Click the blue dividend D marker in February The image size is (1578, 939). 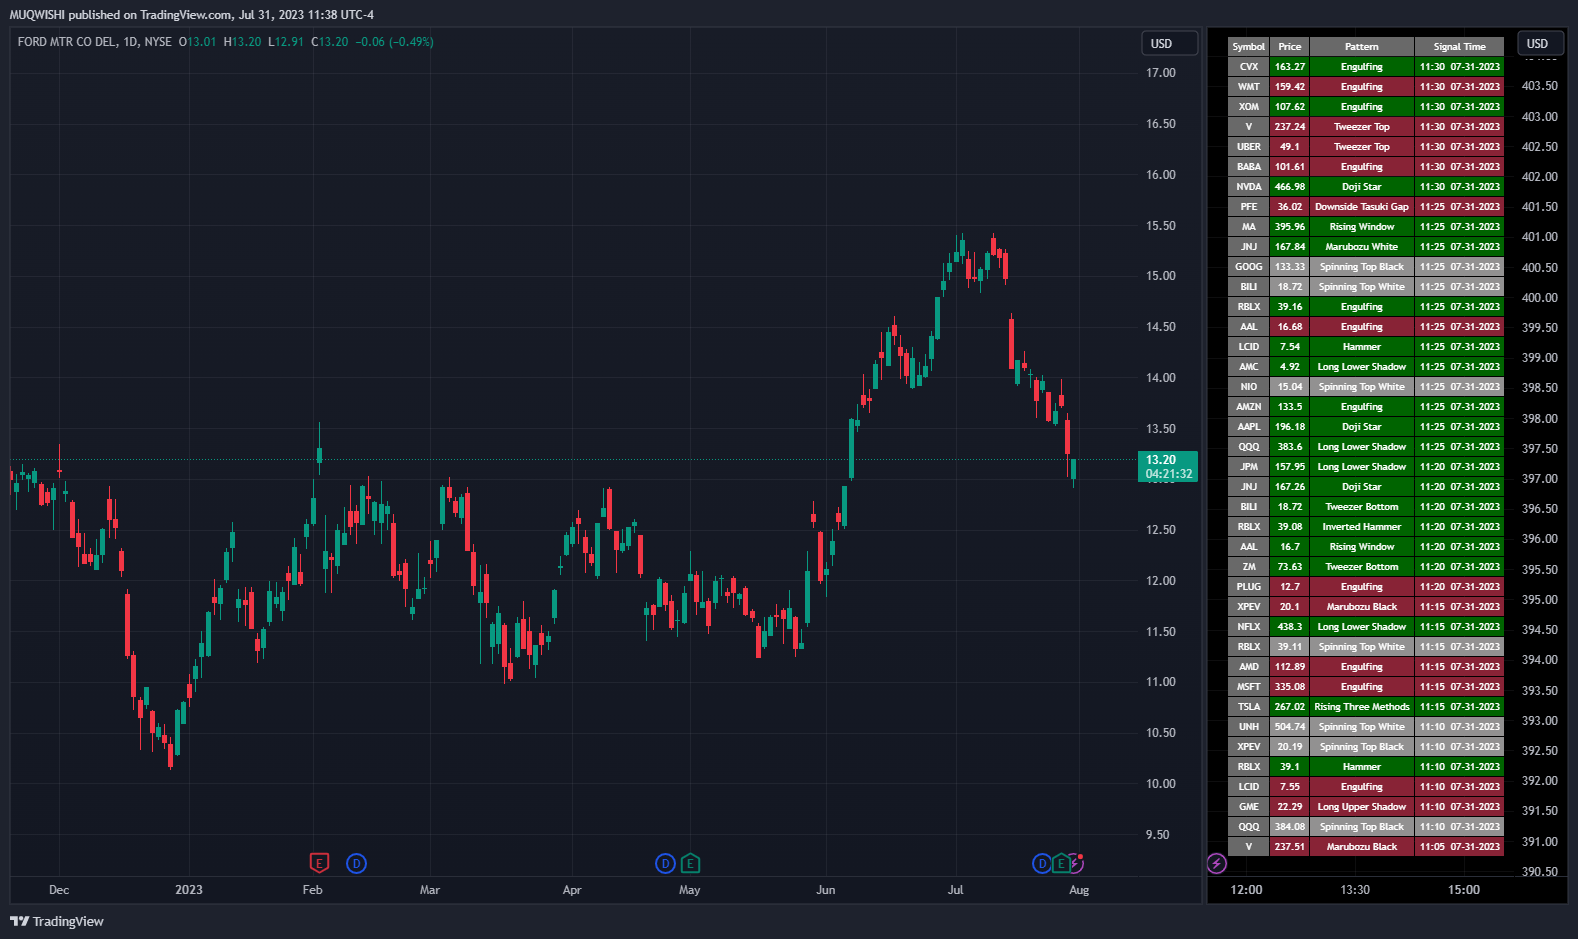356,863
